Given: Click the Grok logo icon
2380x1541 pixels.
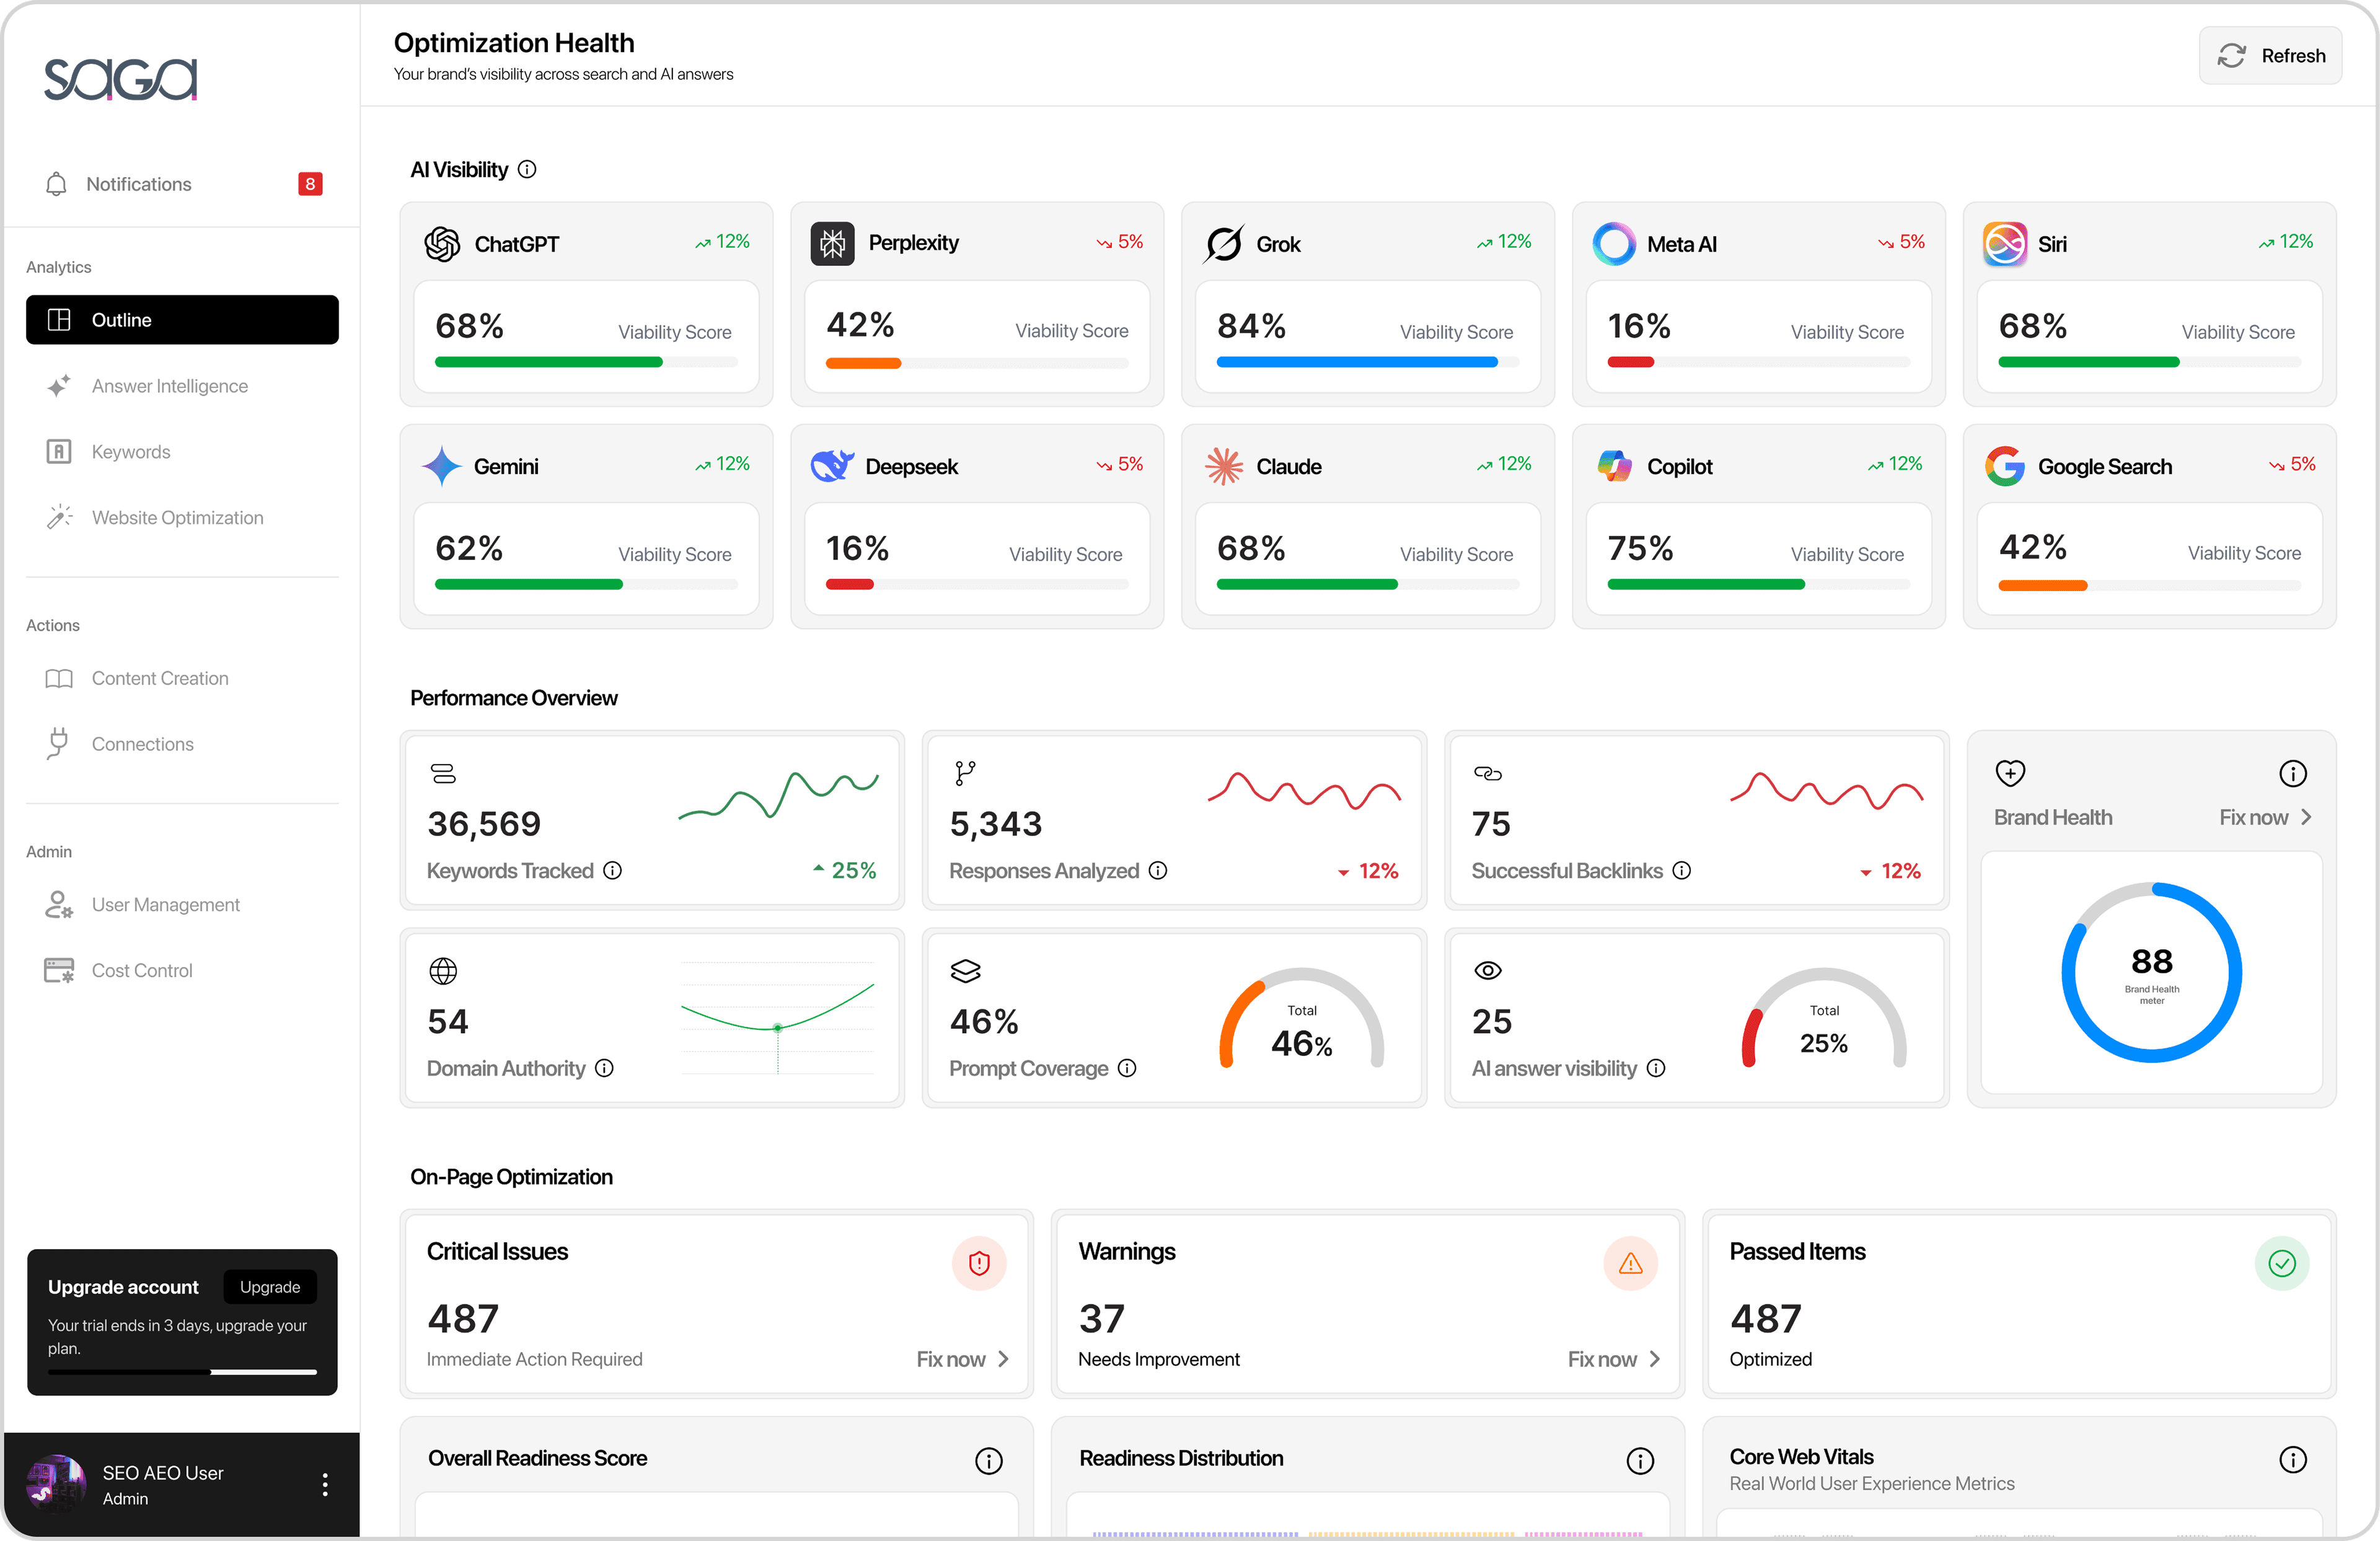Looking at the screenshot, I should (x=1224, y=244).
